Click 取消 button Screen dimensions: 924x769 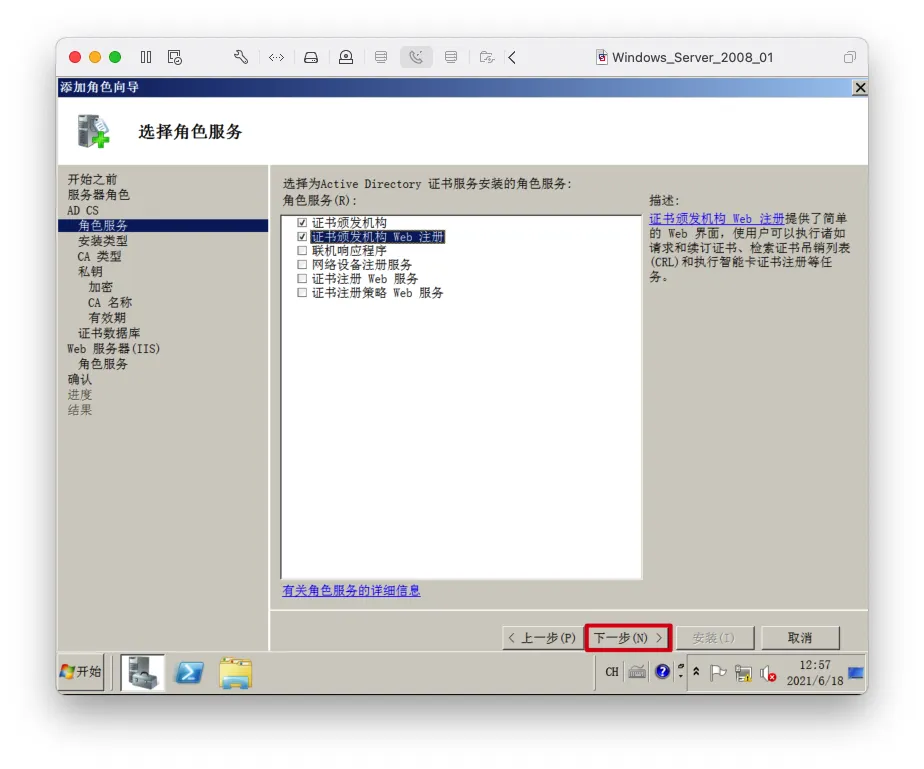click(800, 638)
